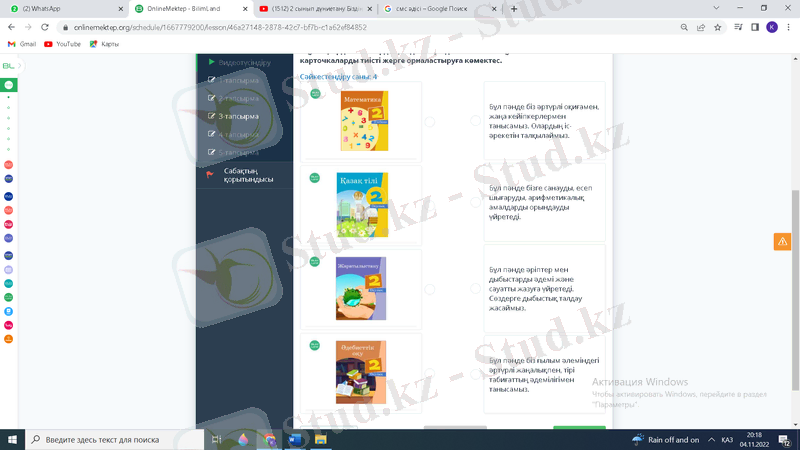Select the radio circle beside the Қазақ тілі book

click(x=429, y=205)
